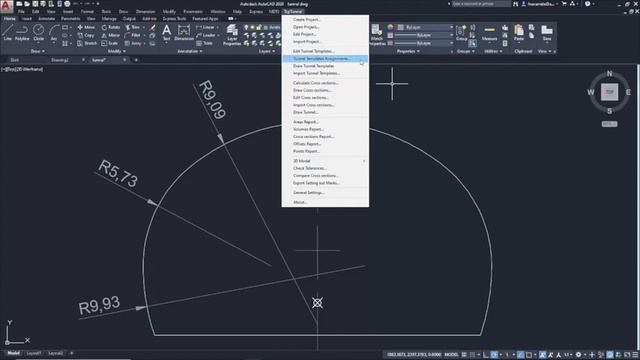Open the Dimension menu in menu bar

(x=145, y=12)
